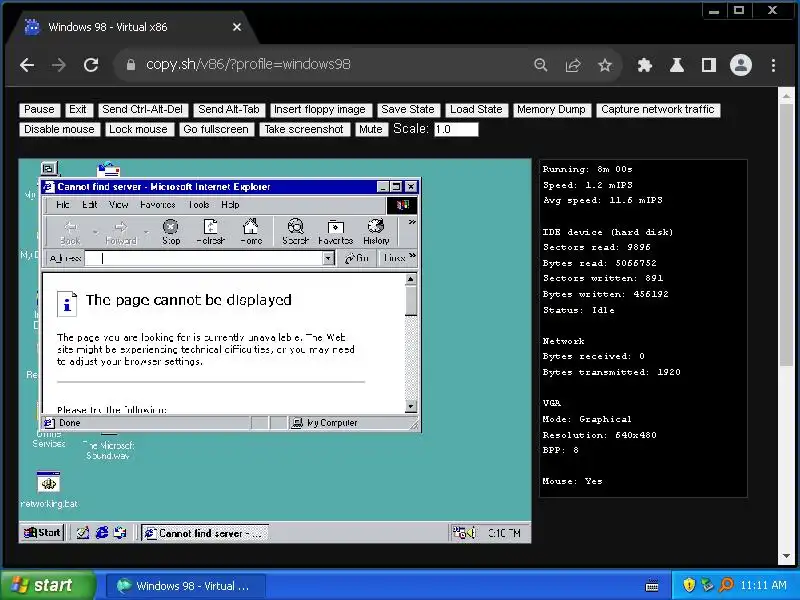Click Windows 98 tray volume icon

click(x=471, y=533)
